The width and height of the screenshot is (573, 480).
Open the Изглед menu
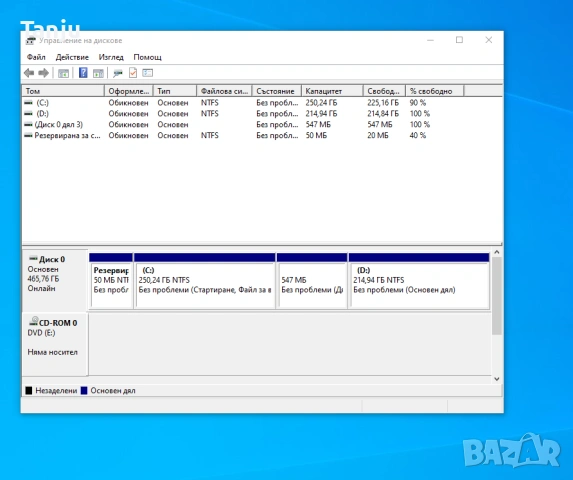pyautogui.click(x=111, y=57)
